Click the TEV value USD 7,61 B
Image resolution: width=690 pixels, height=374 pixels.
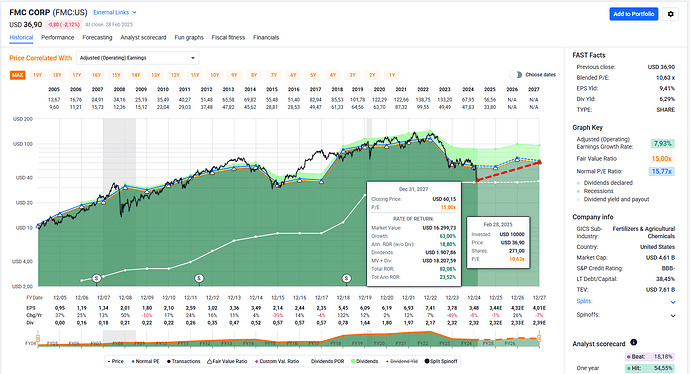pos(660,290)
